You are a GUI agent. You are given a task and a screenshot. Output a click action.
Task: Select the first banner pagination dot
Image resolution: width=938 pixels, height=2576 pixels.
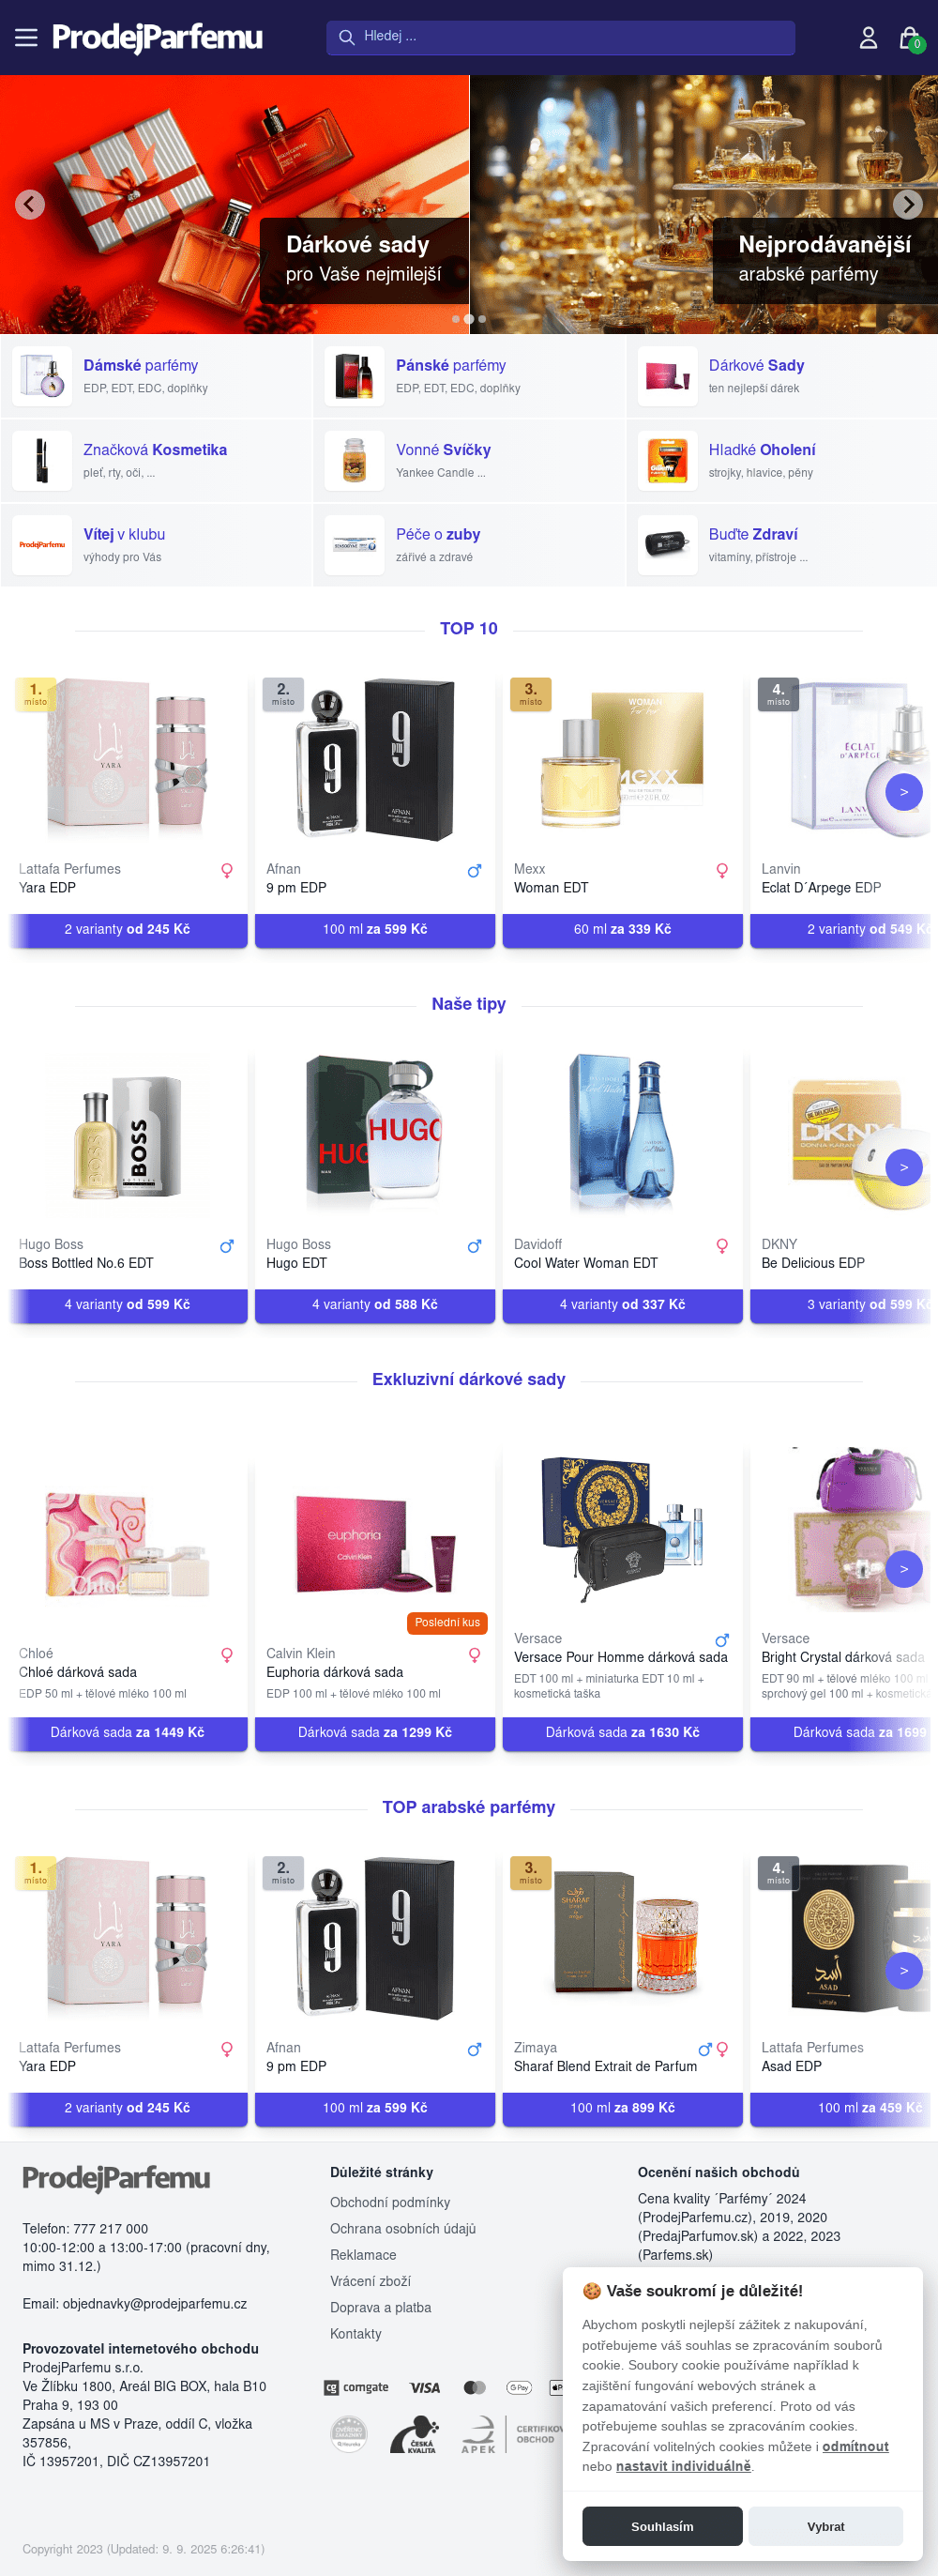click(456, 319)
